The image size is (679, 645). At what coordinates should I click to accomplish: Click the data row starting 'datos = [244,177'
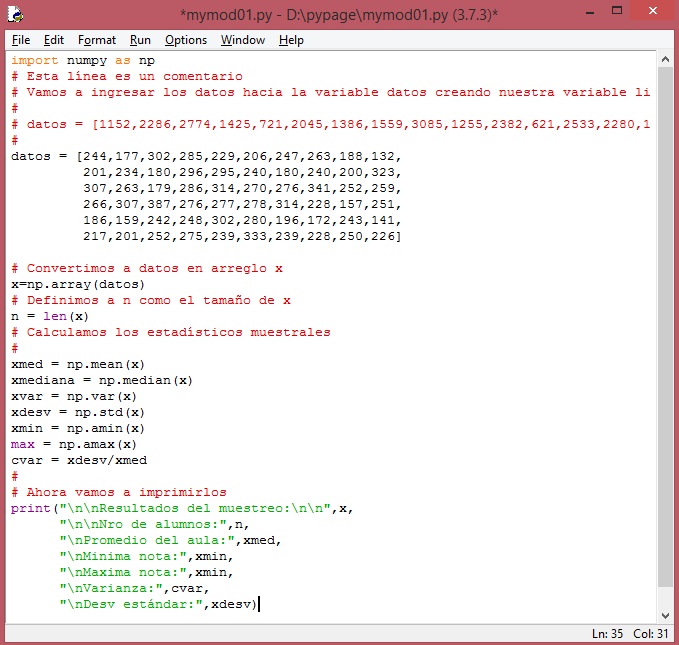pos(207,156)
